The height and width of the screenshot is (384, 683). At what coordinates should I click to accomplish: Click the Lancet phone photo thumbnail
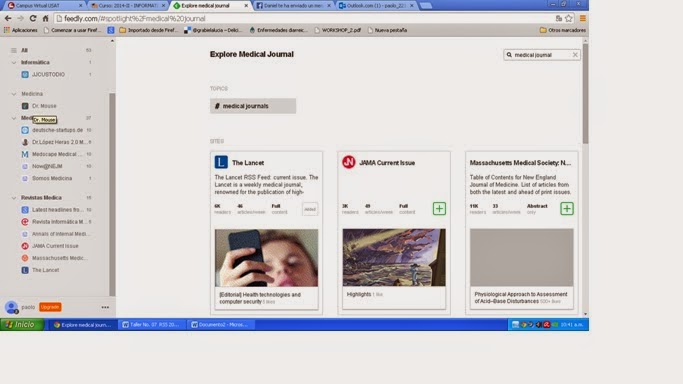266,258
